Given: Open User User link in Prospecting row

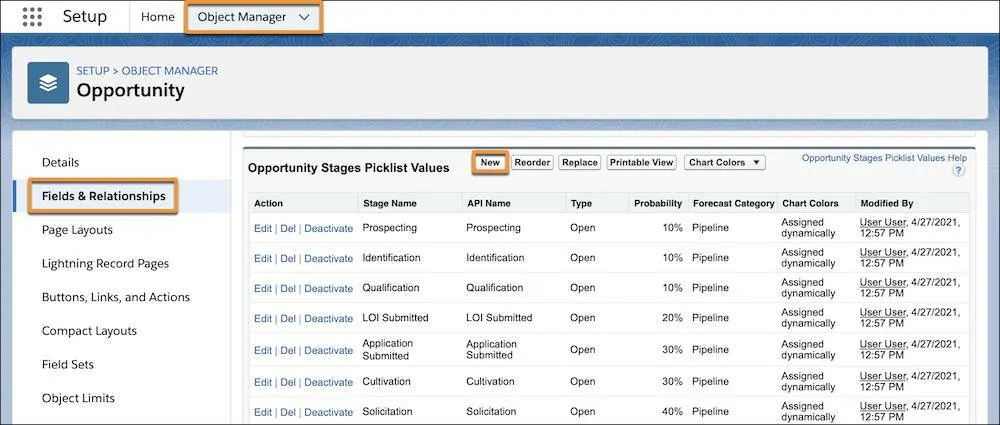Looking at the screenshot, I should (x=883, y=222).
